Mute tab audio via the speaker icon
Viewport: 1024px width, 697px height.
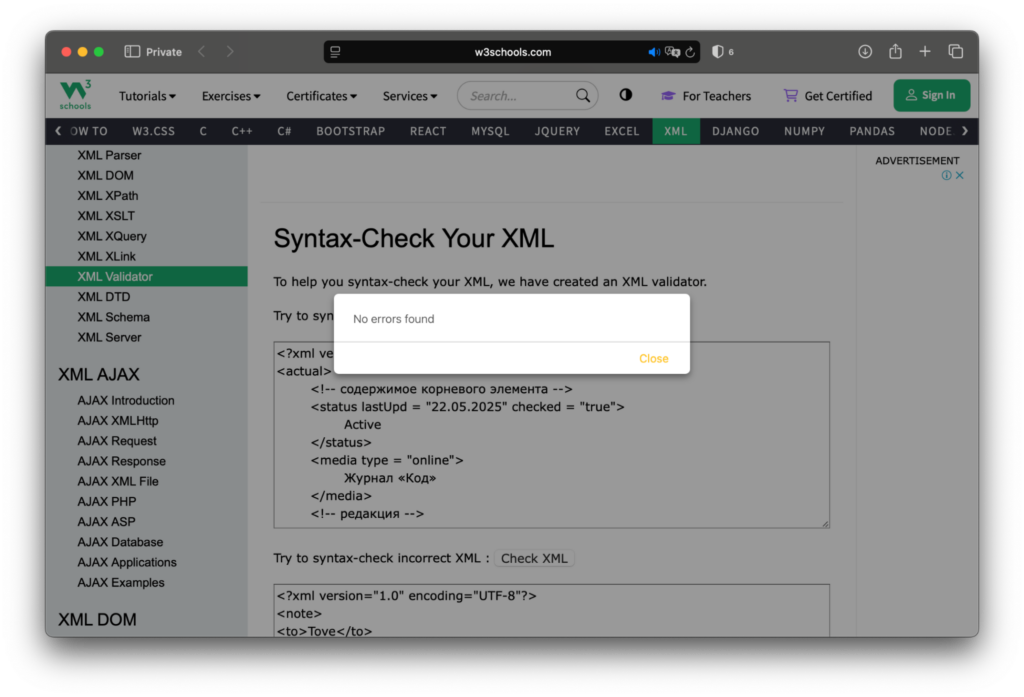coord(652,51)
